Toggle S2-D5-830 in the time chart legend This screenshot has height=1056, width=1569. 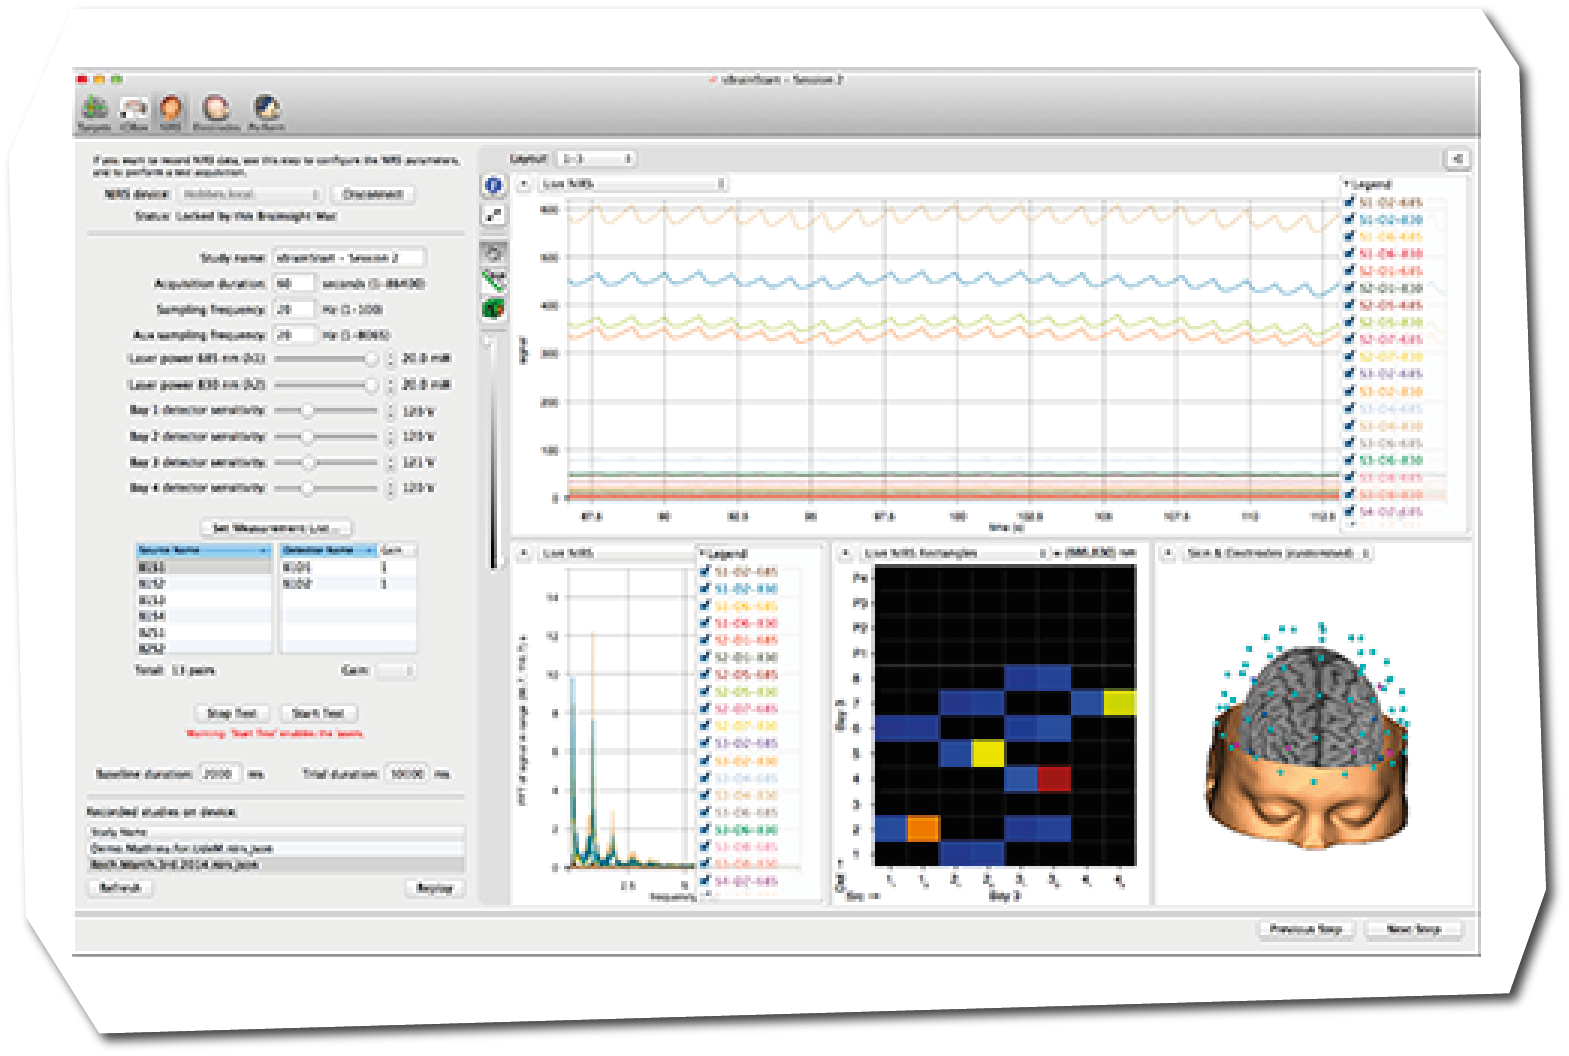pos(1349,322)
